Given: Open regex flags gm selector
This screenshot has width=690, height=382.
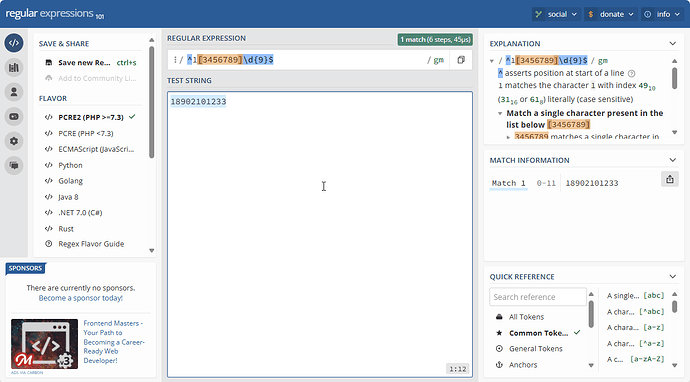Looking at the screenshot, I should click(436, 60).
